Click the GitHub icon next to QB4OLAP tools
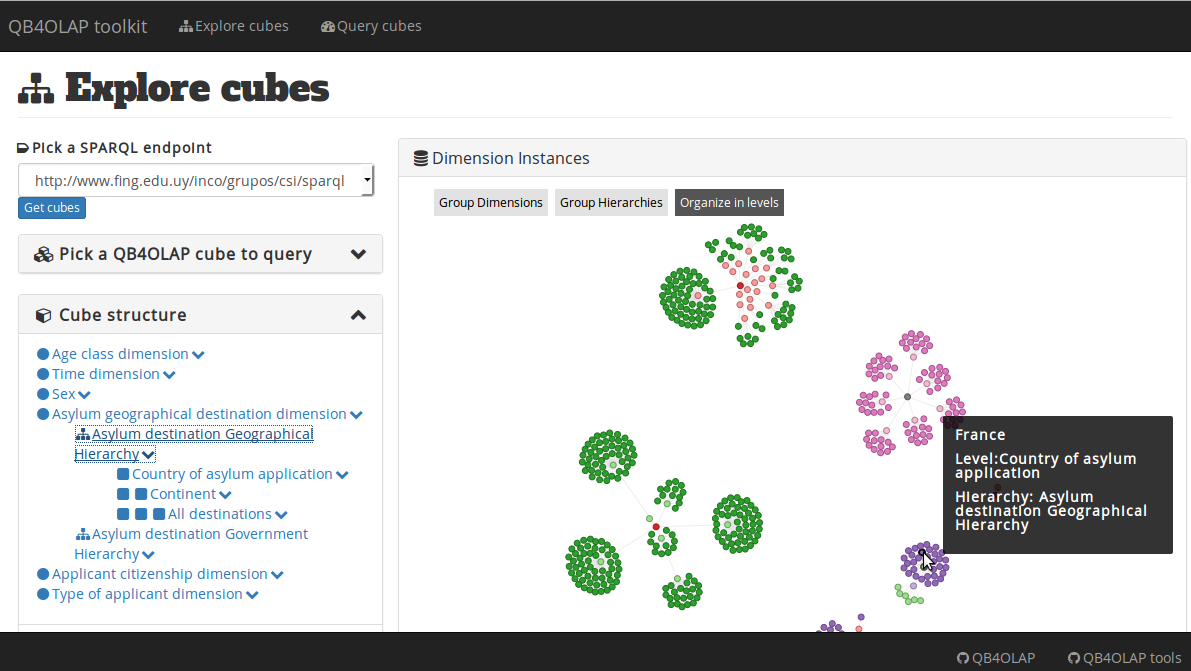This screenshot has width=1191, height=671. coord(1074,658)
